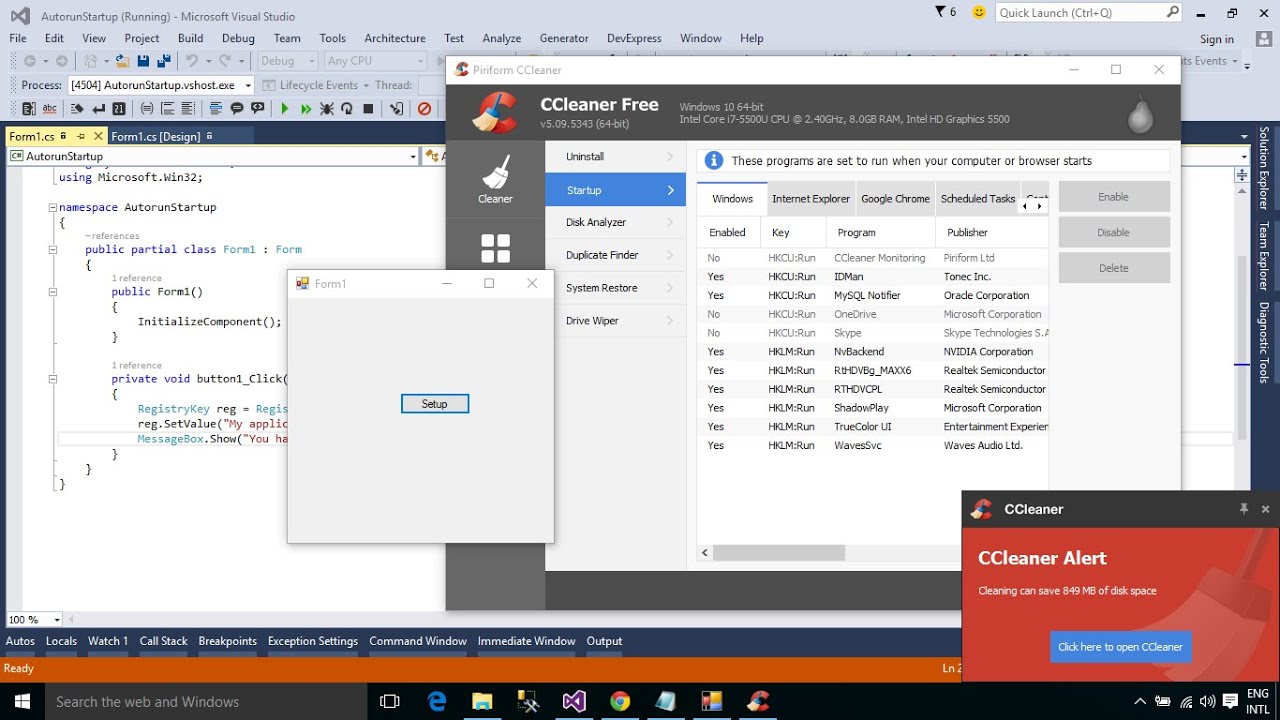This screenshot has width=1280, height=720.
Task: Click the account icon beside Sign in
Action: [x=1264, y=38]
